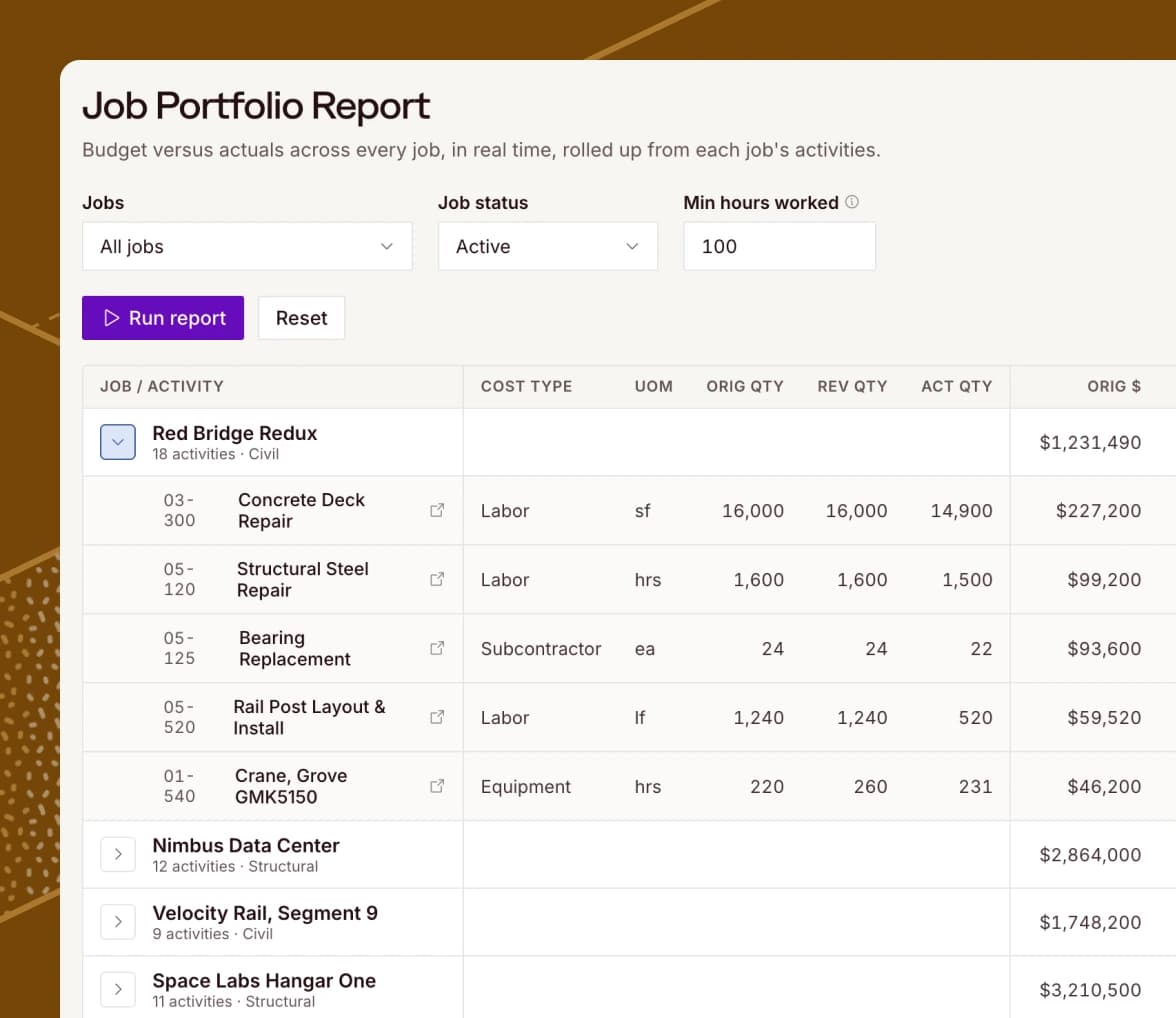
Task: Click the UOM column header
Action: point(653,386)
